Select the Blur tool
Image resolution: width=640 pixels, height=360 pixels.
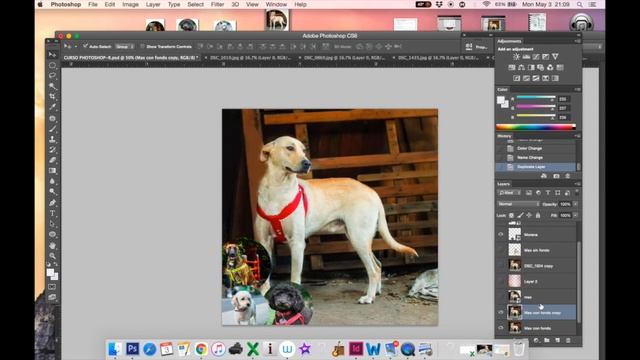(52, 181)
